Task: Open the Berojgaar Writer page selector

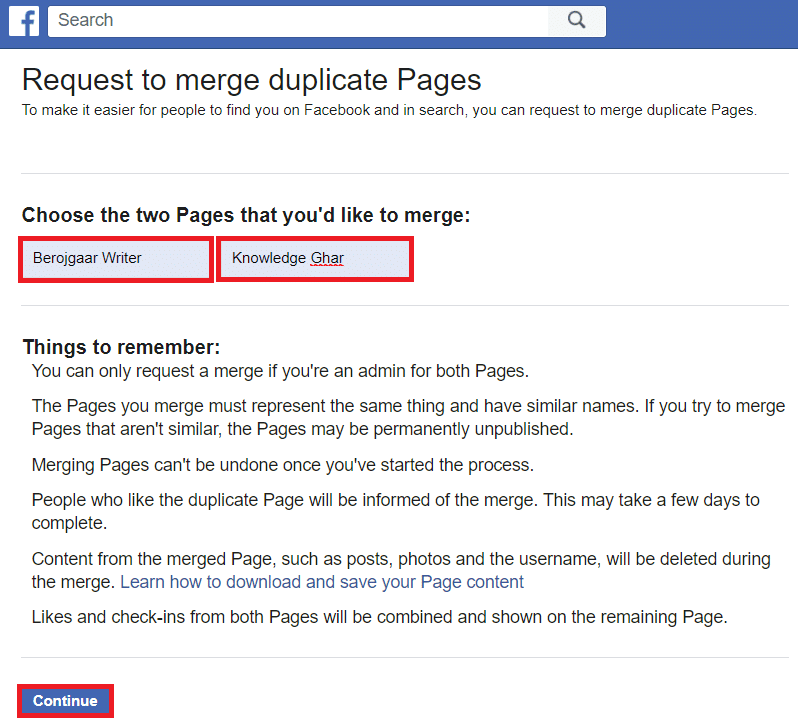Action: click(116, 259)
